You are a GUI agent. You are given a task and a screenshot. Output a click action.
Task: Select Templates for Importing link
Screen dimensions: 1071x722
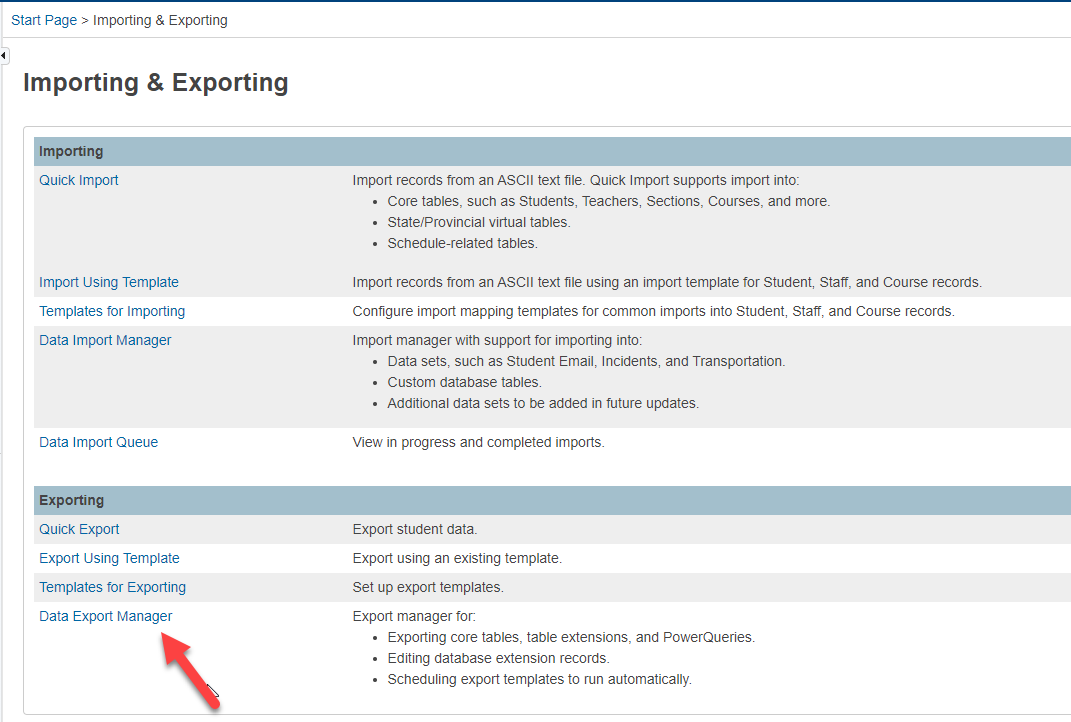(x=112, y=311)
